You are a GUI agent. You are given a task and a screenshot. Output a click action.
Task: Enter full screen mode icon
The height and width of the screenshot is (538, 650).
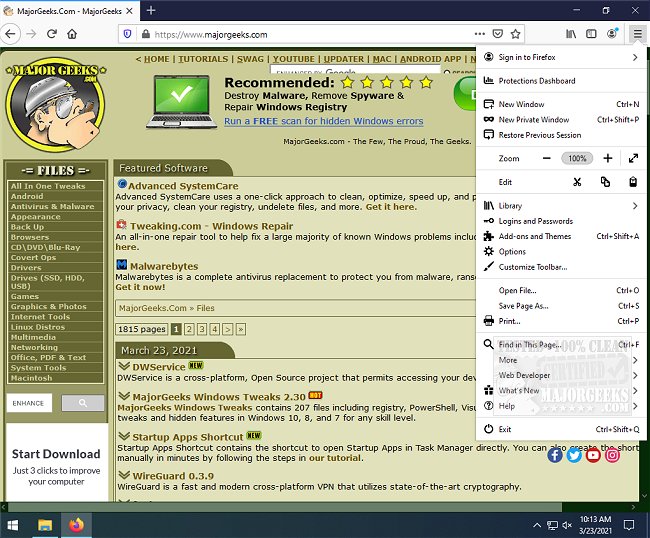pyautogui.click(x=633, y=158)
